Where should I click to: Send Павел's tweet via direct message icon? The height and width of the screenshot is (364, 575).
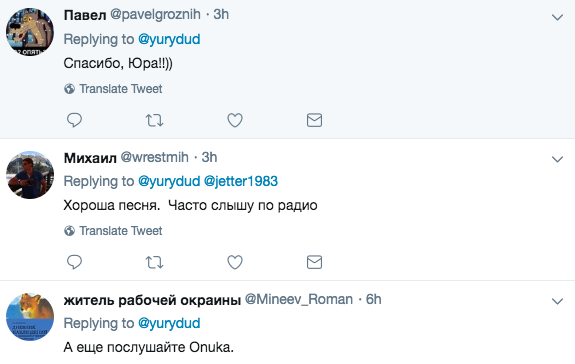pyautogui.click(x=314, y=120)
